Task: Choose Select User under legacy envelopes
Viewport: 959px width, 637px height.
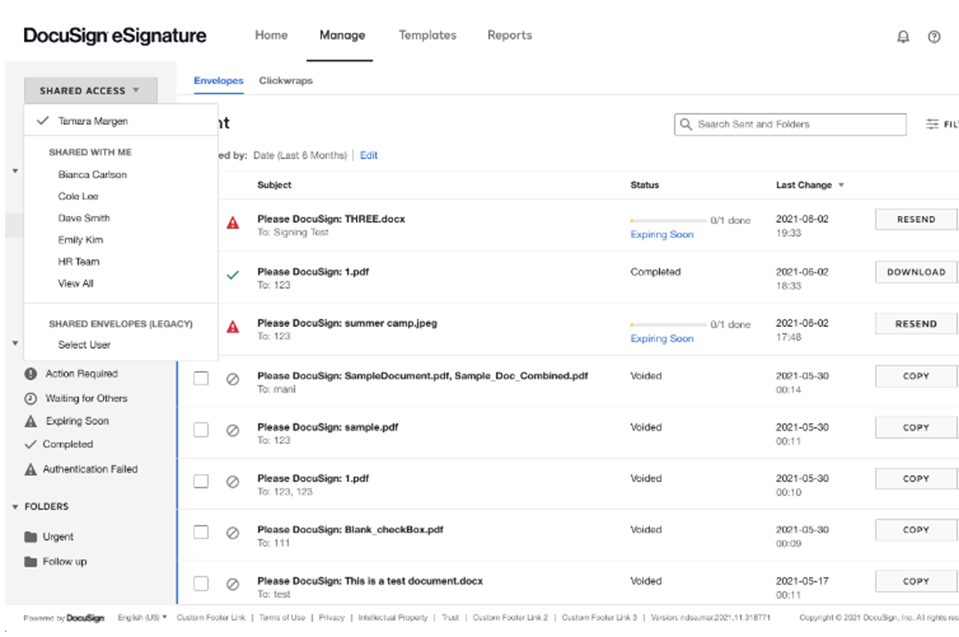Action: click(84, 345)
